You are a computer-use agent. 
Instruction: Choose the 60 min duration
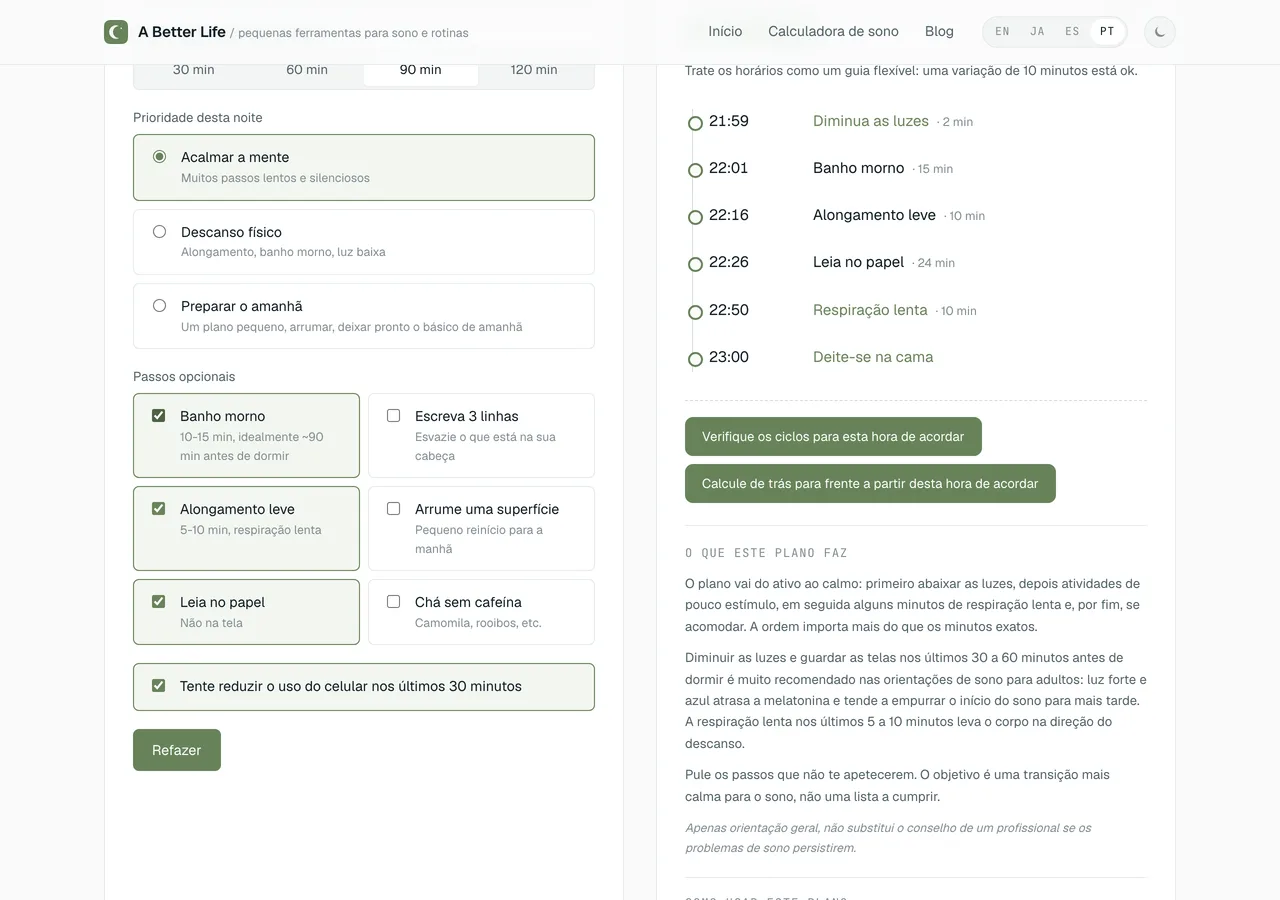(307, 70)
